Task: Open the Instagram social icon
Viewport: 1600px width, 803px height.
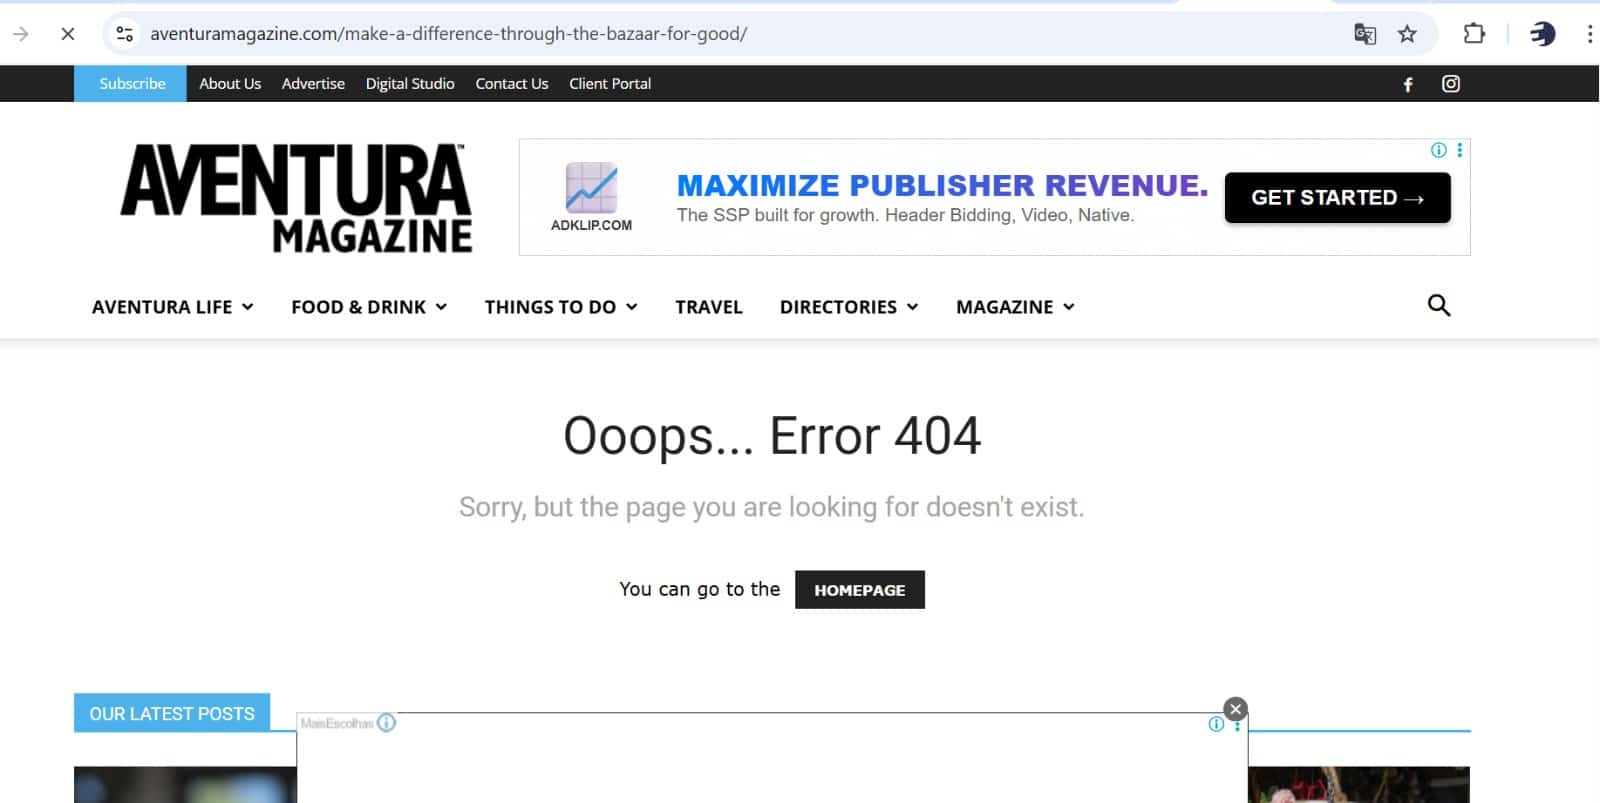Action: click(1450, 84)
